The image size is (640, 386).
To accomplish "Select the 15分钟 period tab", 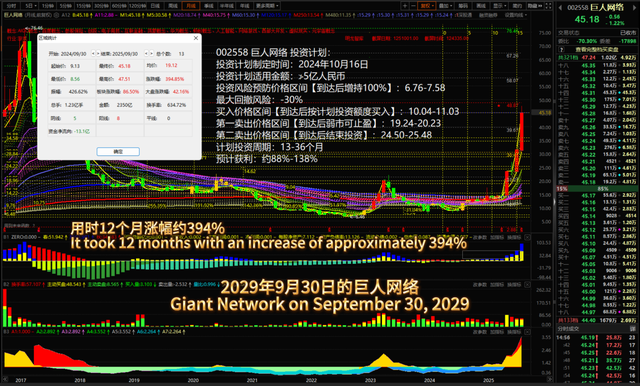I will [84, 6].
